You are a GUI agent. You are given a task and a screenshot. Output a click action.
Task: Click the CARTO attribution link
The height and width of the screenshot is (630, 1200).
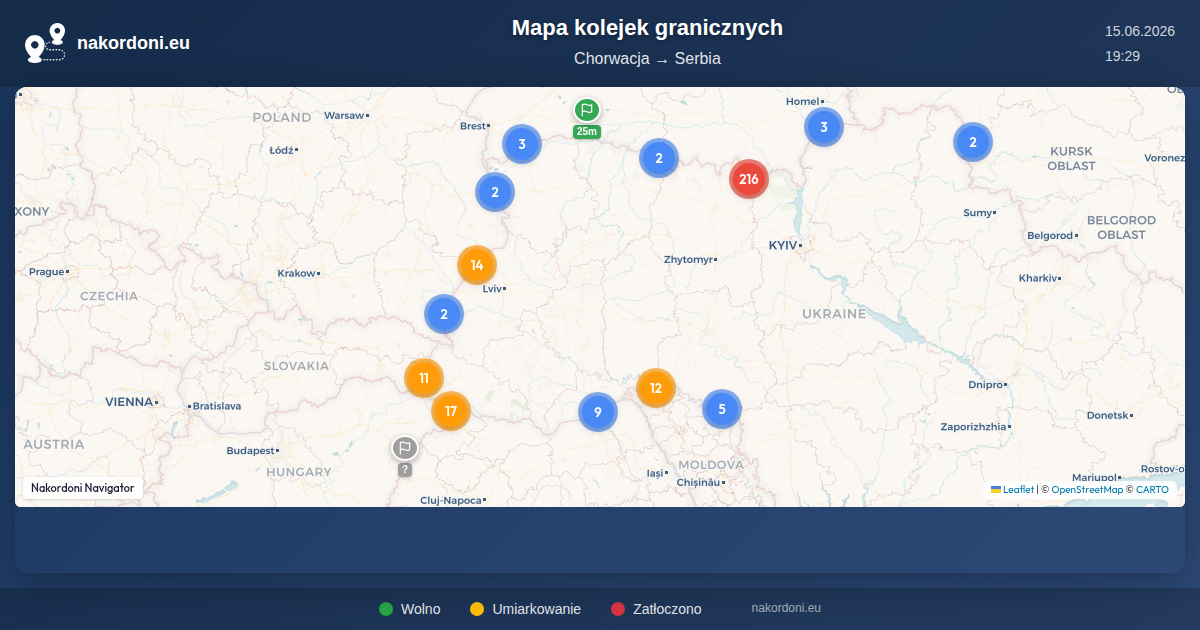click(x=1152, y=489)
